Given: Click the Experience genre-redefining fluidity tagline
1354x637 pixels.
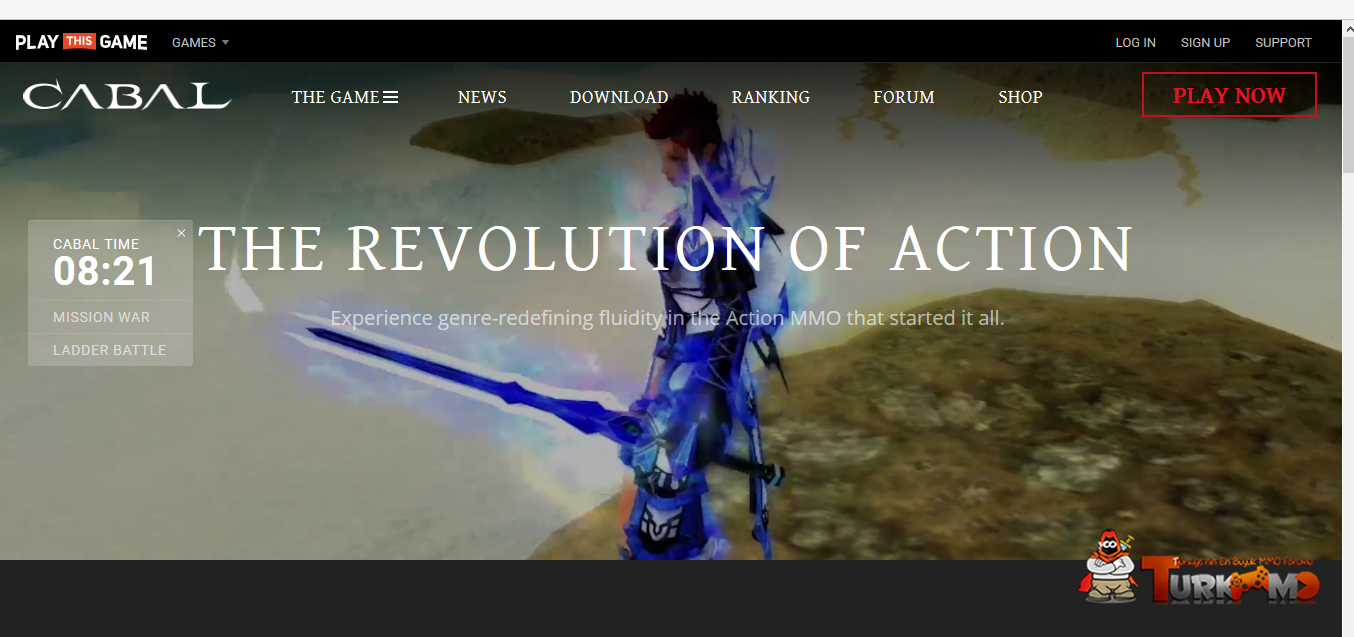Looking at the screenshot, I should pos(667,318).
